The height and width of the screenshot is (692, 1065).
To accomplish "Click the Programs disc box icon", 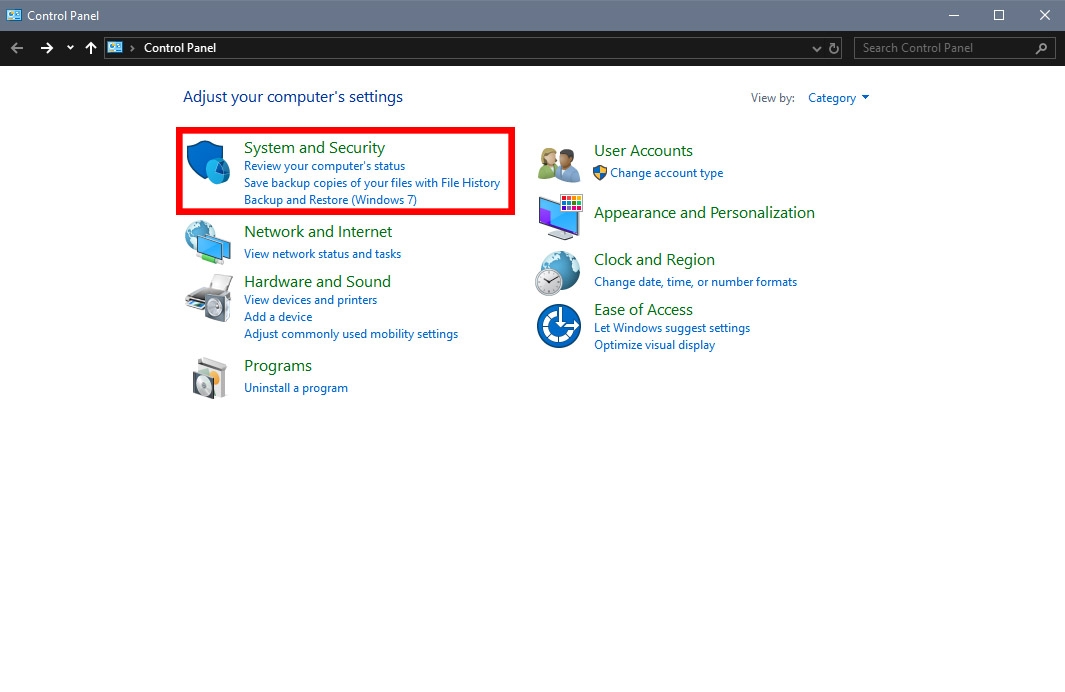I will 210,377.
